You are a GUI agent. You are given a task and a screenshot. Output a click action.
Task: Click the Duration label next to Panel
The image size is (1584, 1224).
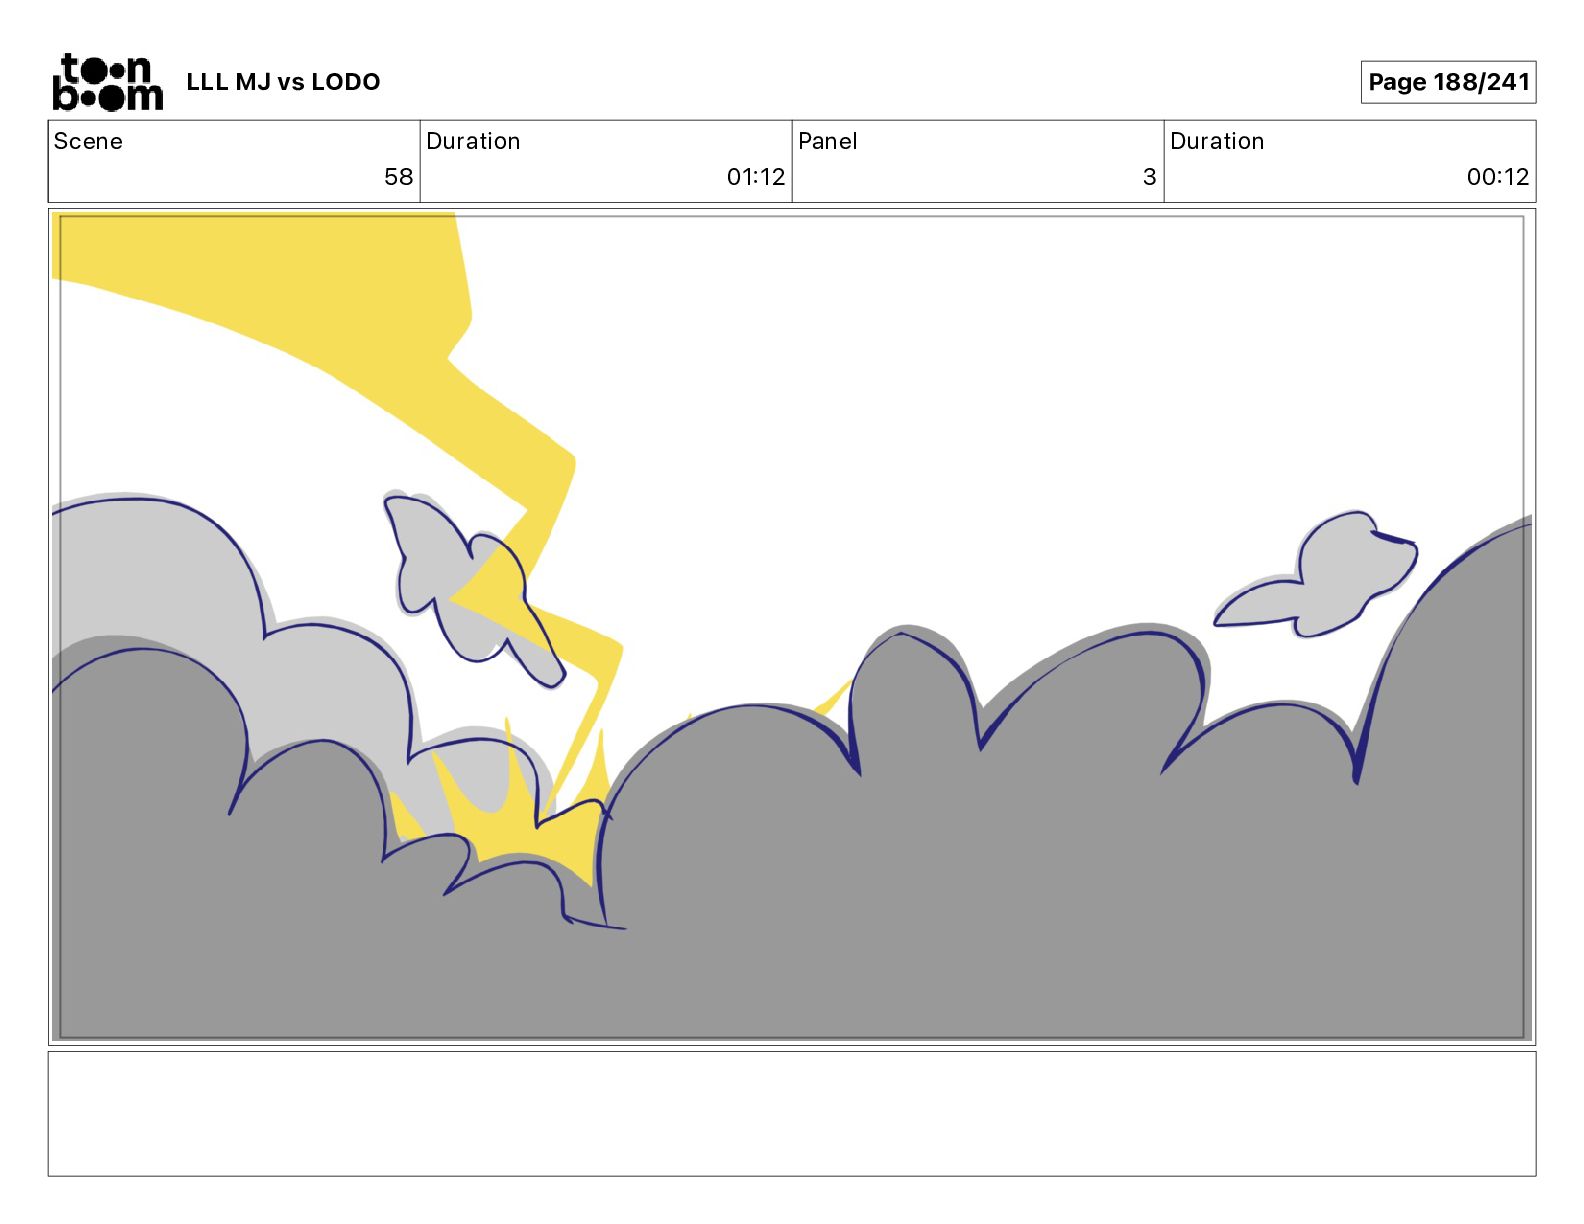(x=1217, y=141)
